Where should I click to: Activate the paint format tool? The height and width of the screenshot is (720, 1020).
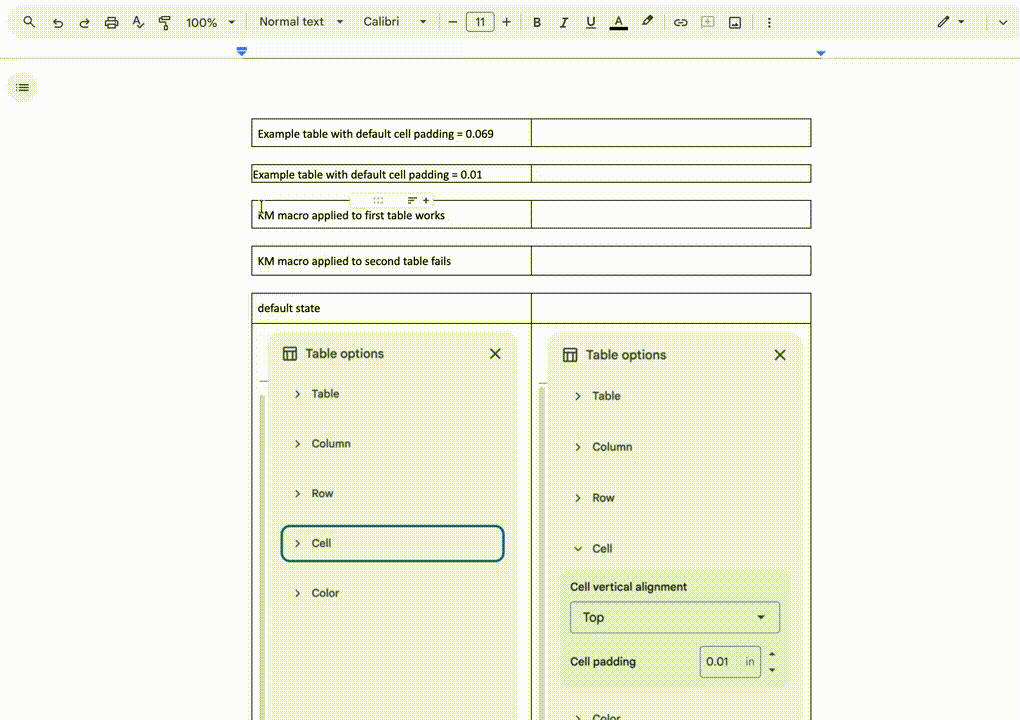pyautogui.click(x=165, y=22)
